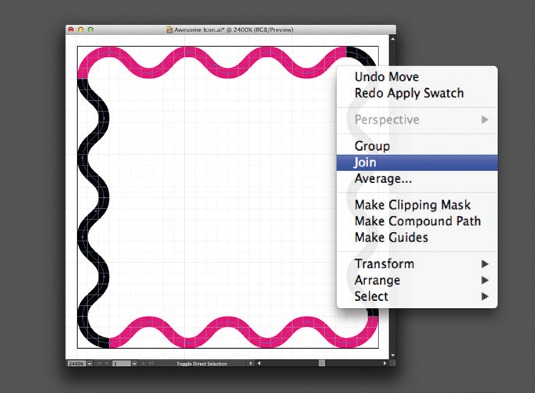
Task: Expand the Arrange submenu arrow
Action: click(x=485, y=280)
